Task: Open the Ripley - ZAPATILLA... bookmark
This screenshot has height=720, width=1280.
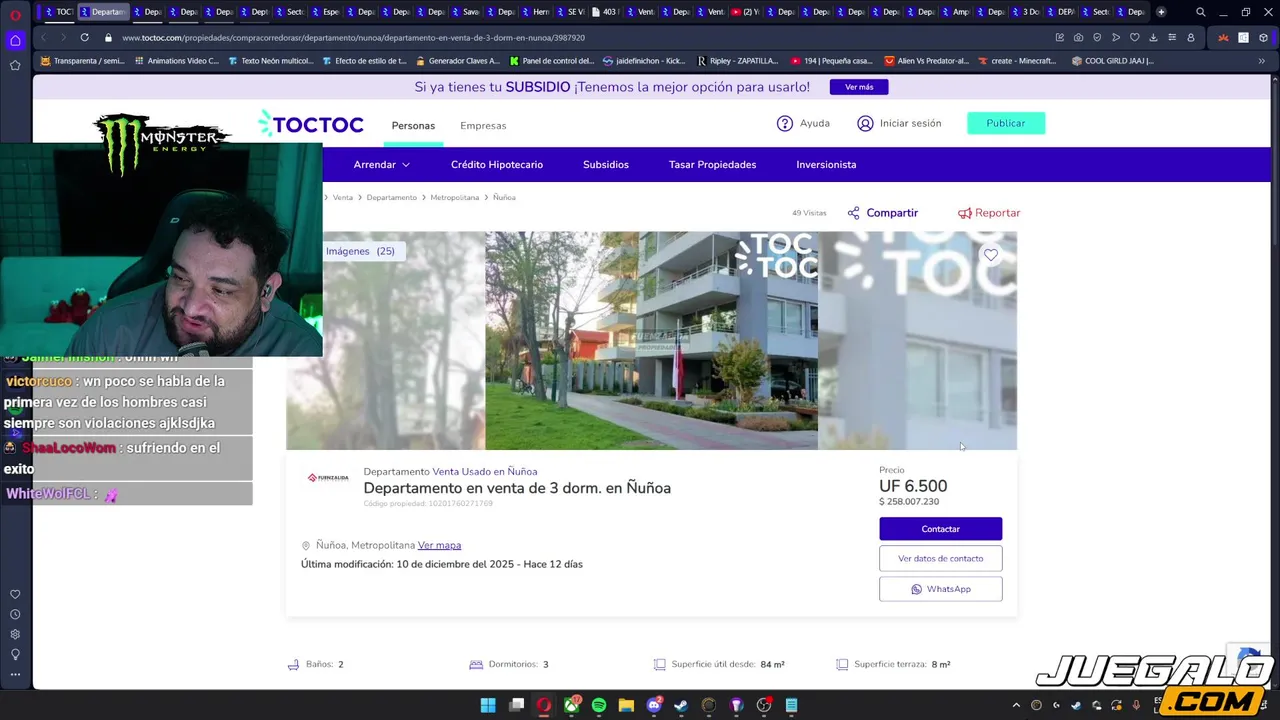Action: click(x=737, y=61)
